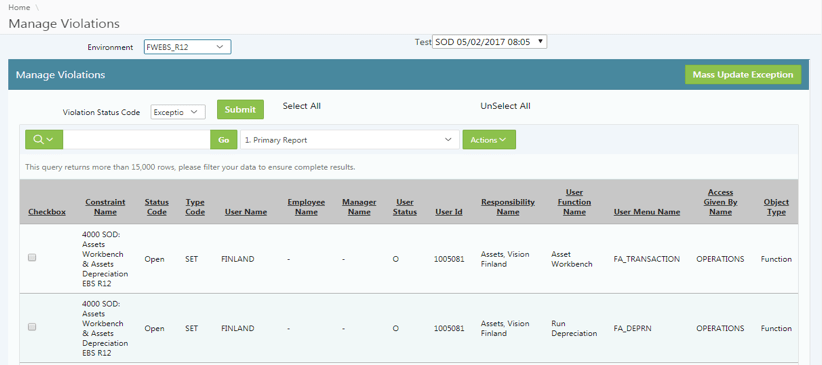Click the first row's constraint name text

105,259
